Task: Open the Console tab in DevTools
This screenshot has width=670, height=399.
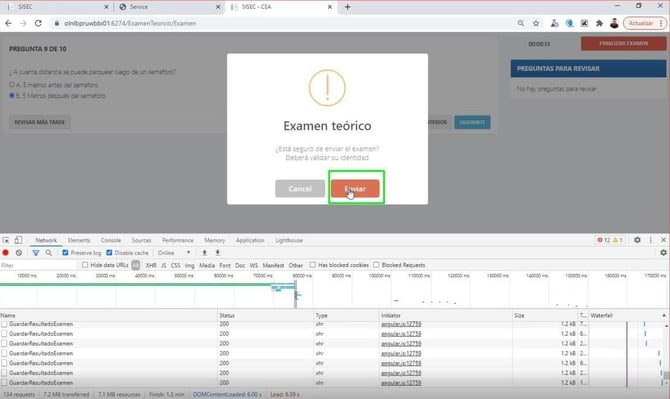Action: tap(111, 241)
